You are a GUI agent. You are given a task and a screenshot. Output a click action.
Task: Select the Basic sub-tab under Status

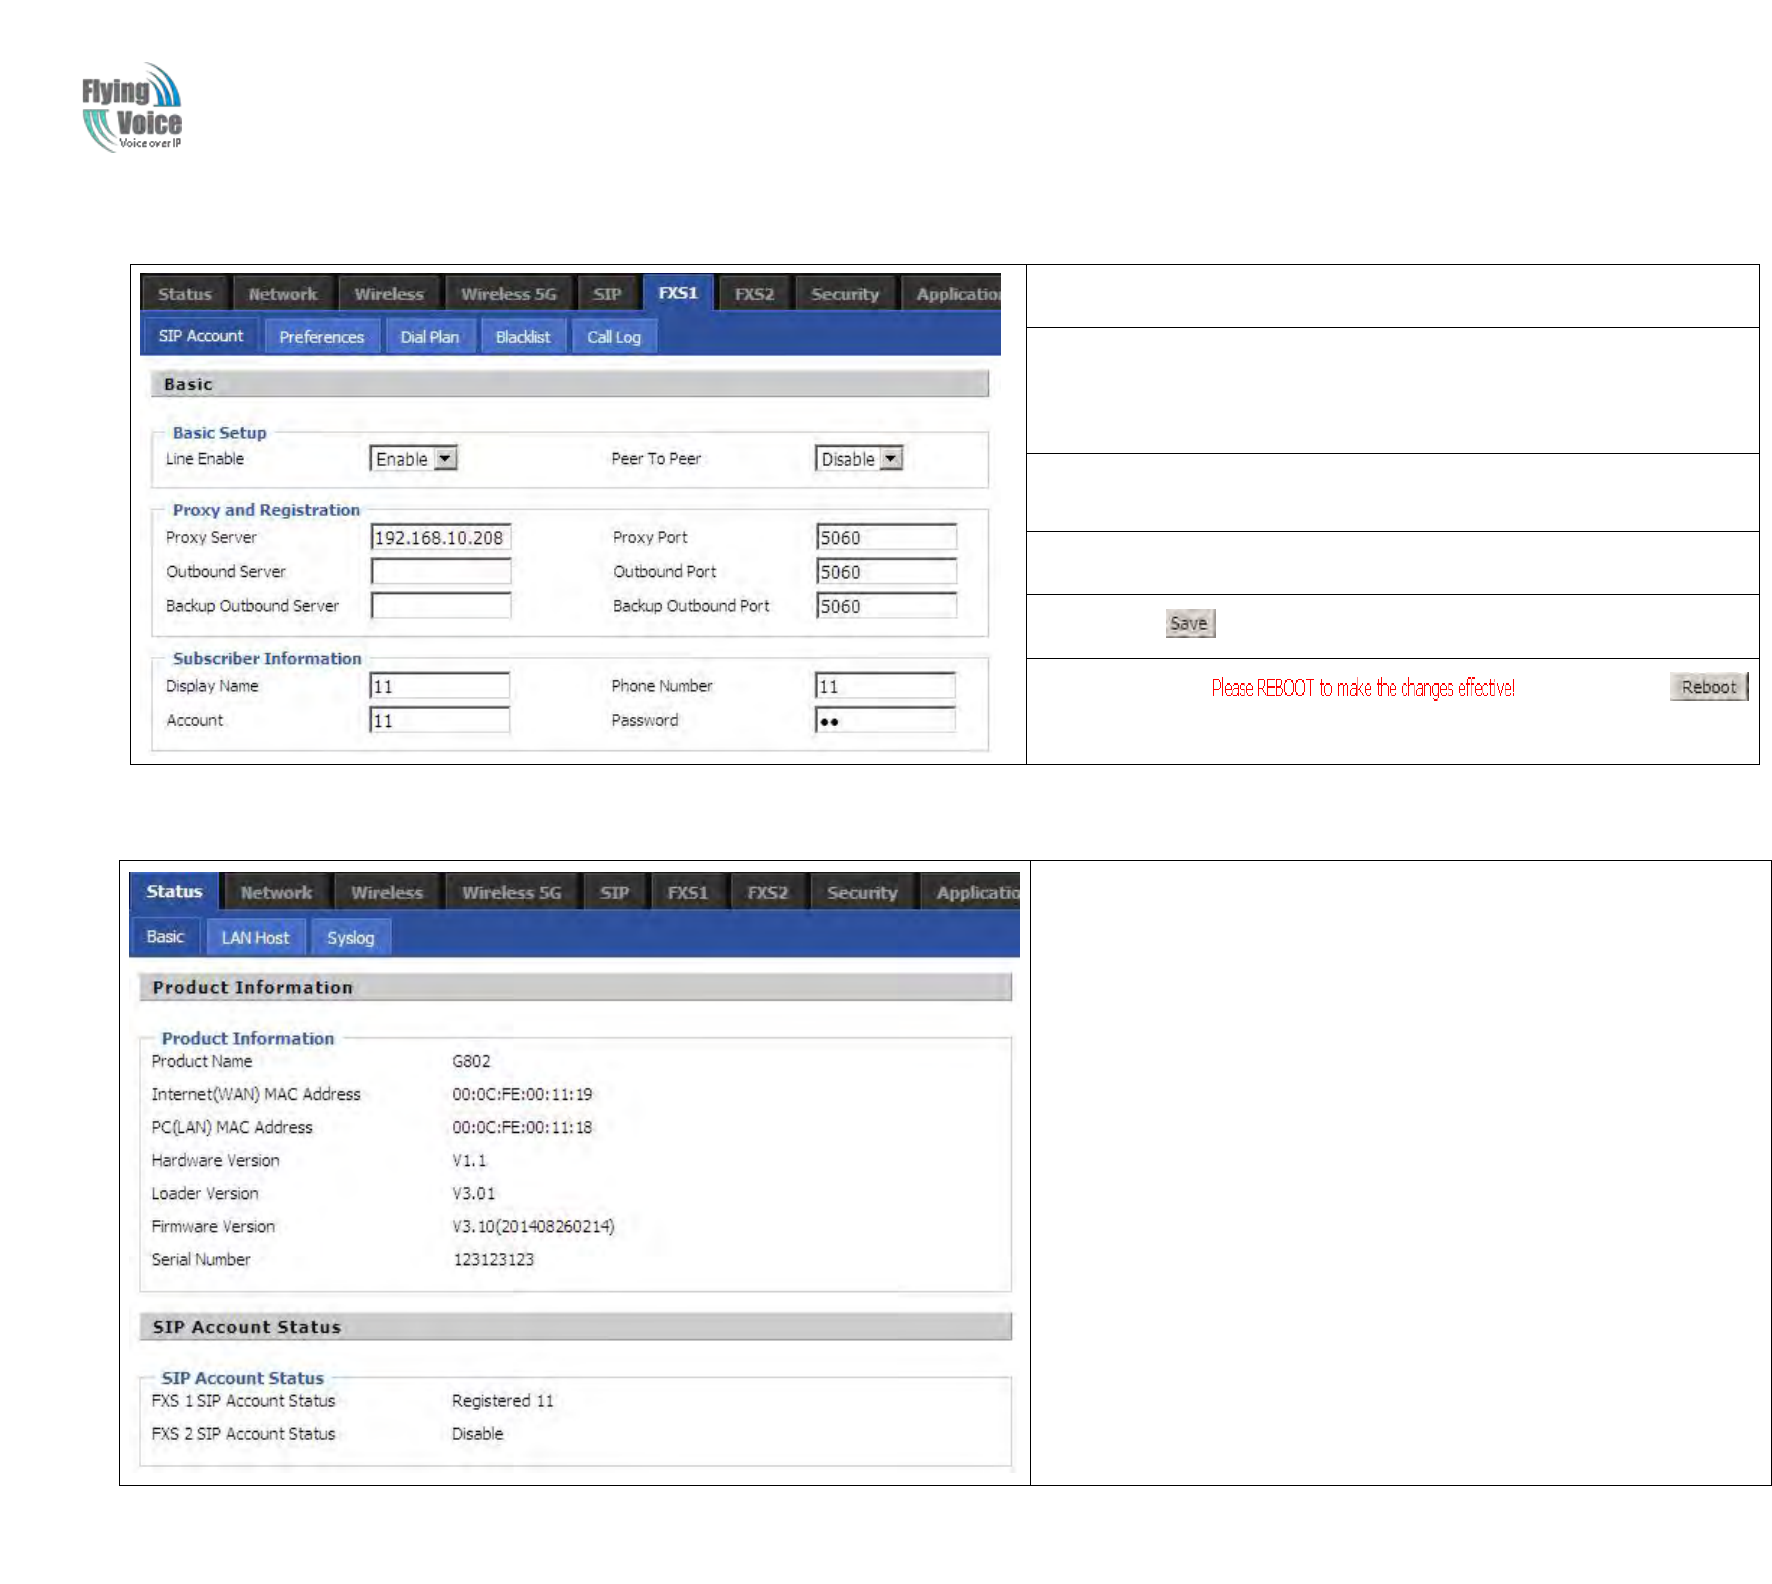[x=165, y=937]
